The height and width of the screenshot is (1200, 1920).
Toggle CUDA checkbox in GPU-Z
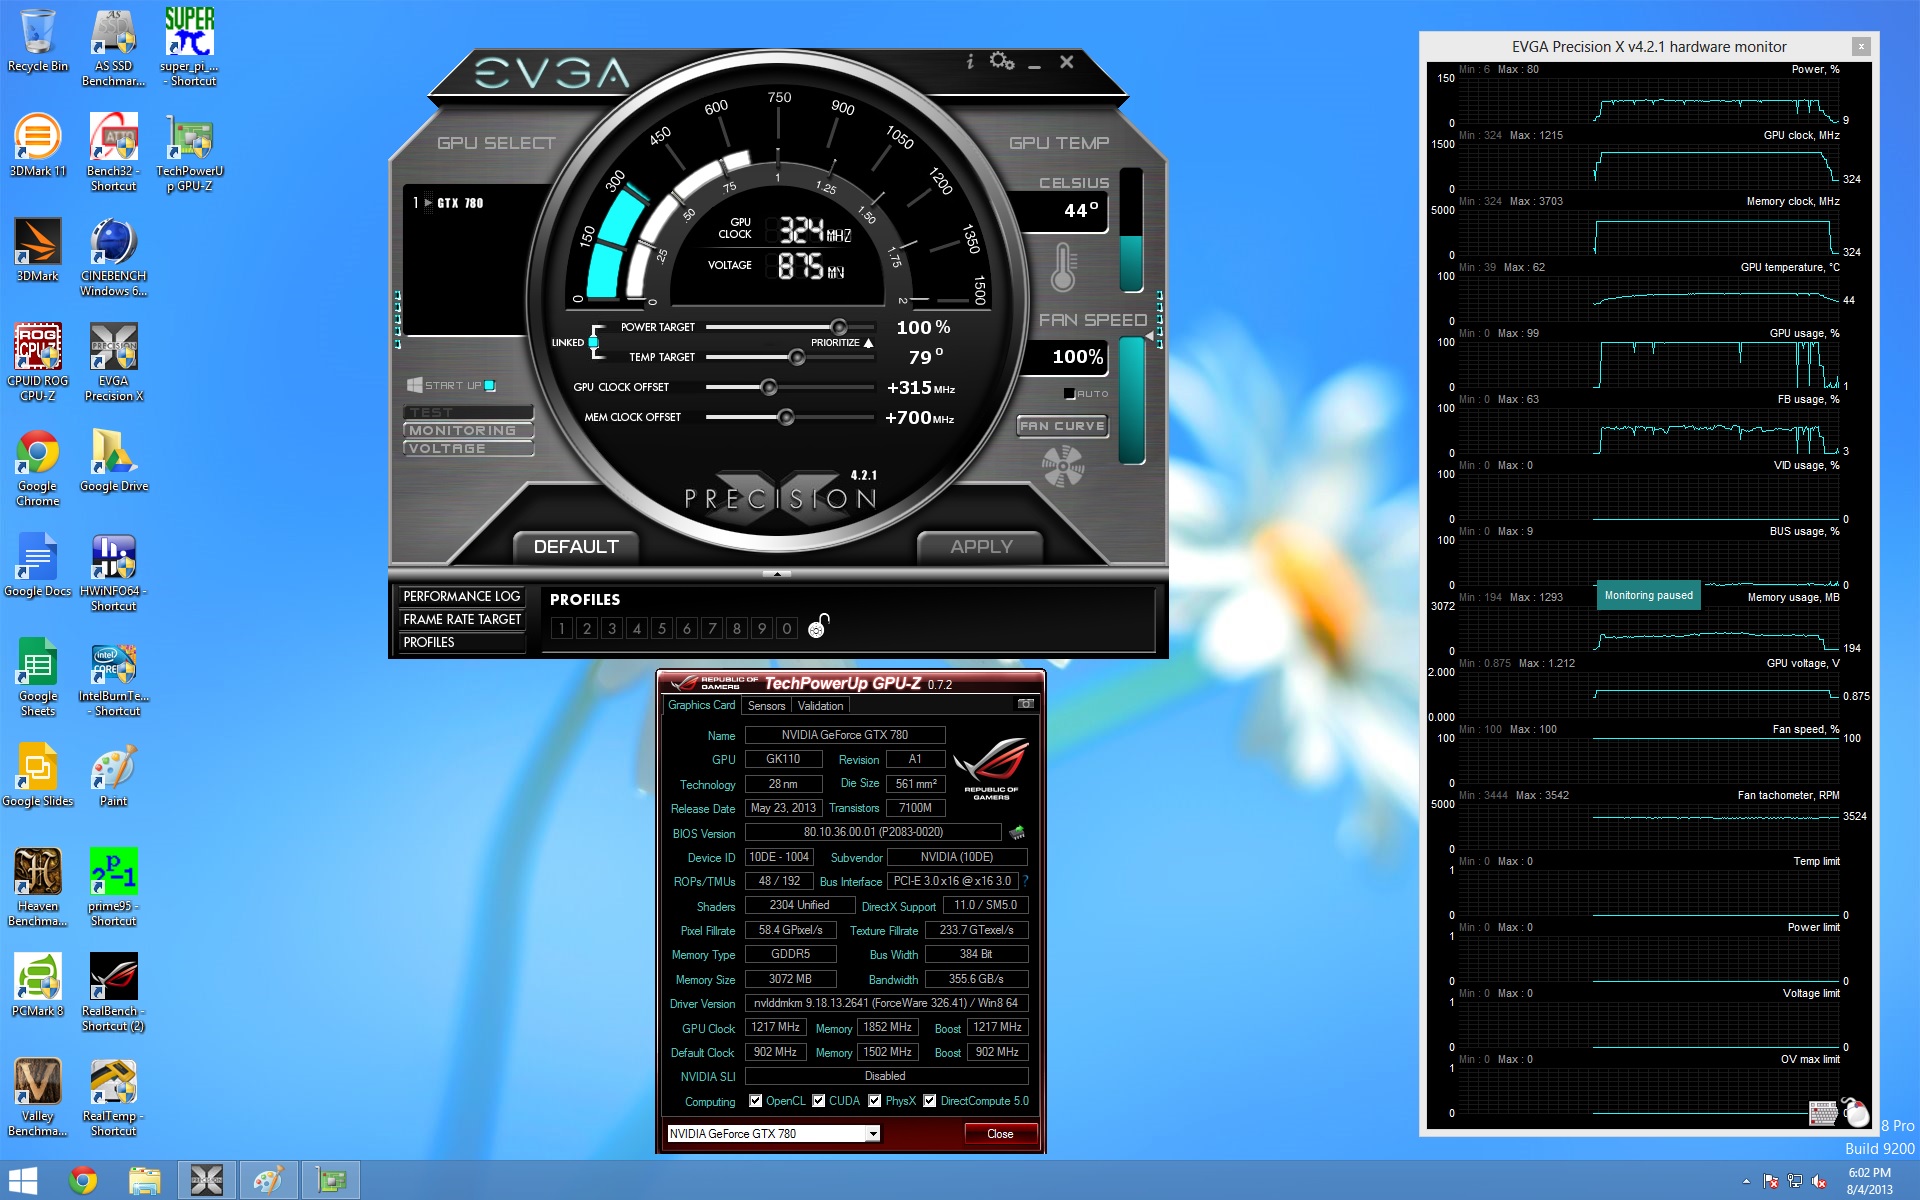818,1101
